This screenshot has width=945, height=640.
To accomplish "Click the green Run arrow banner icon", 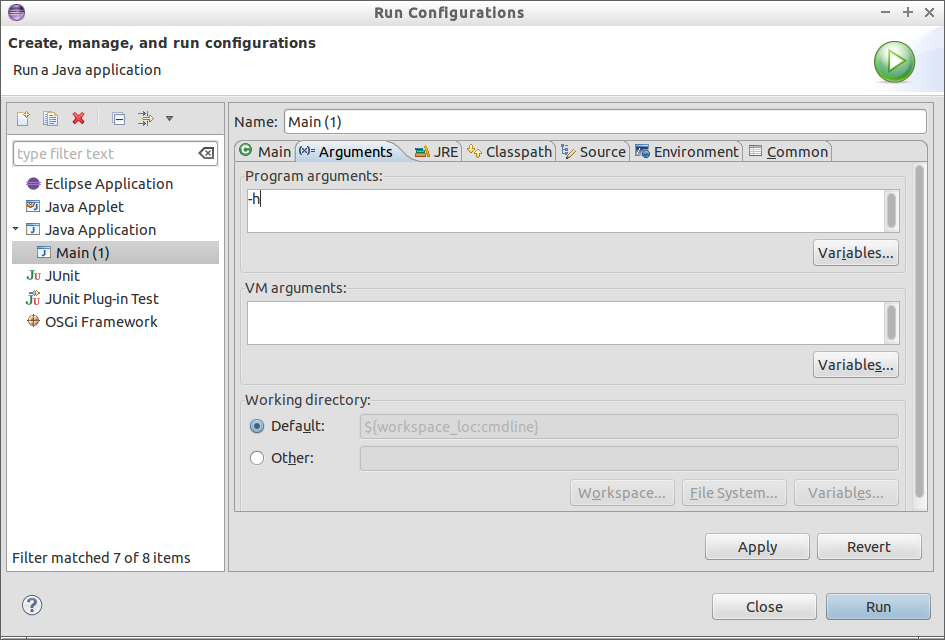I will [894, 63].
